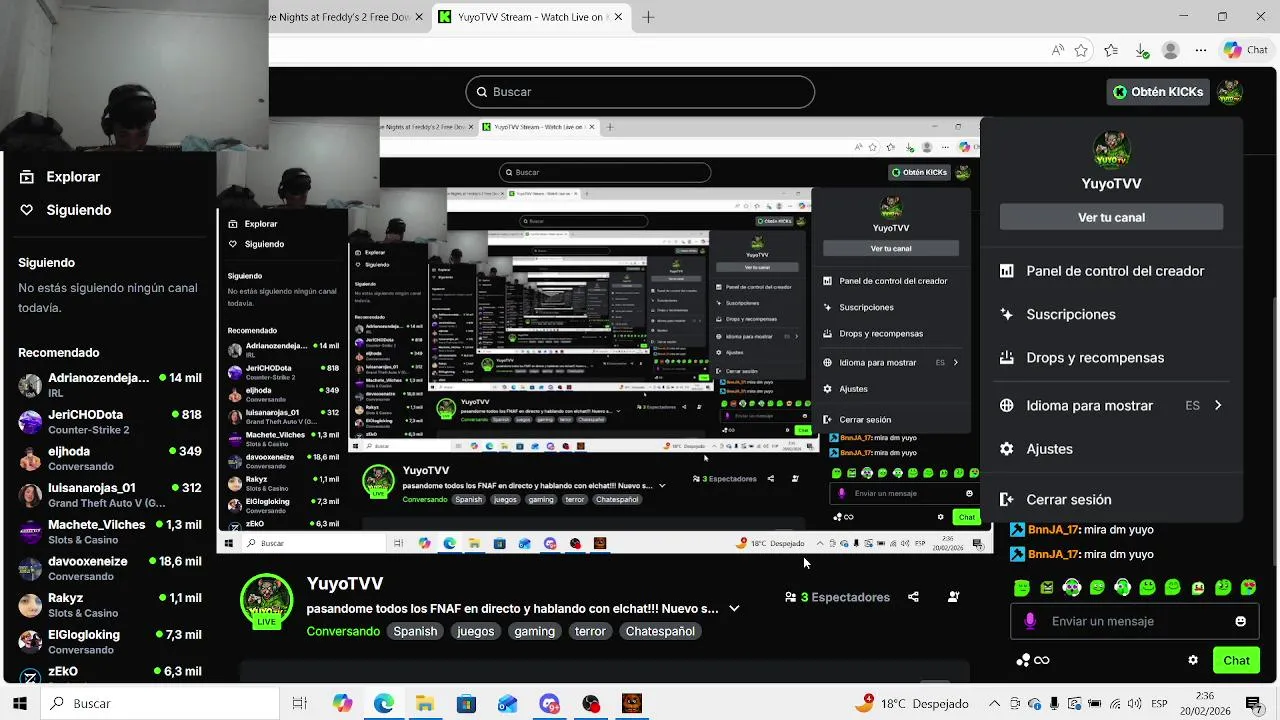Click the Siguiendo heart icon
The image size is (1280, 720).
(27, 210)
